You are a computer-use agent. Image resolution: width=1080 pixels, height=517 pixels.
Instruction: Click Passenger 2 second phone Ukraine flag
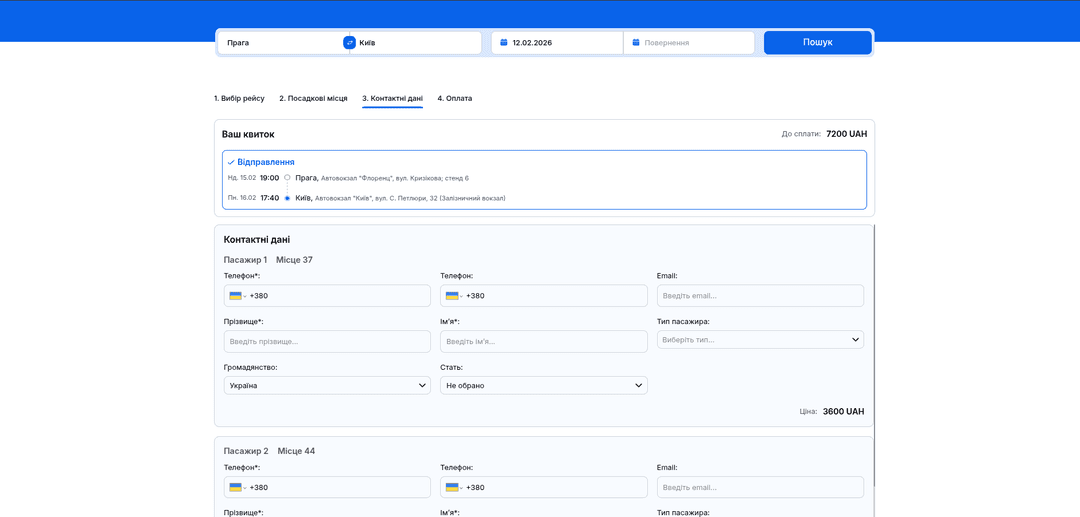click(452, 488)
